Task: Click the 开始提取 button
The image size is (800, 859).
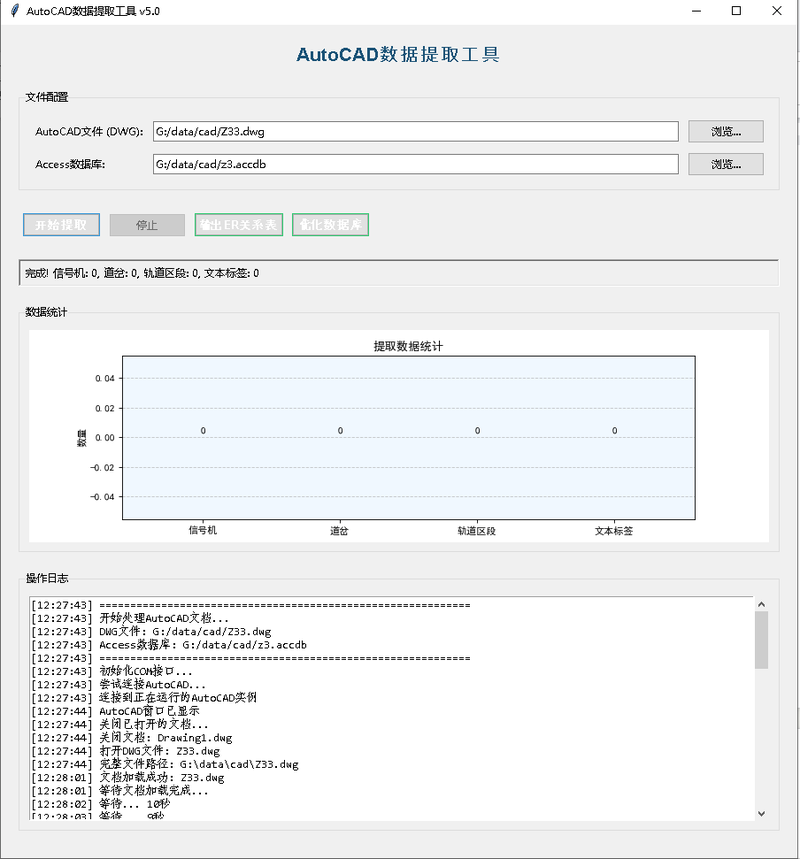Action: click(x=61, y=225)
